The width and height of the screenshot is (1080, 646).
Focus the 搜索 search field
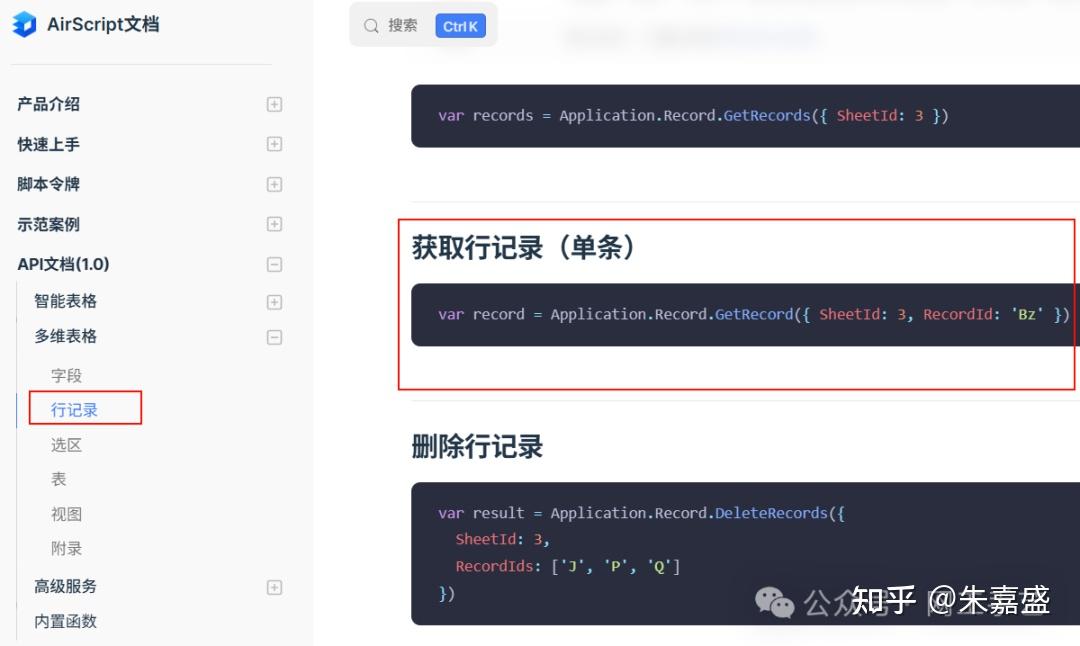[424, 25]
